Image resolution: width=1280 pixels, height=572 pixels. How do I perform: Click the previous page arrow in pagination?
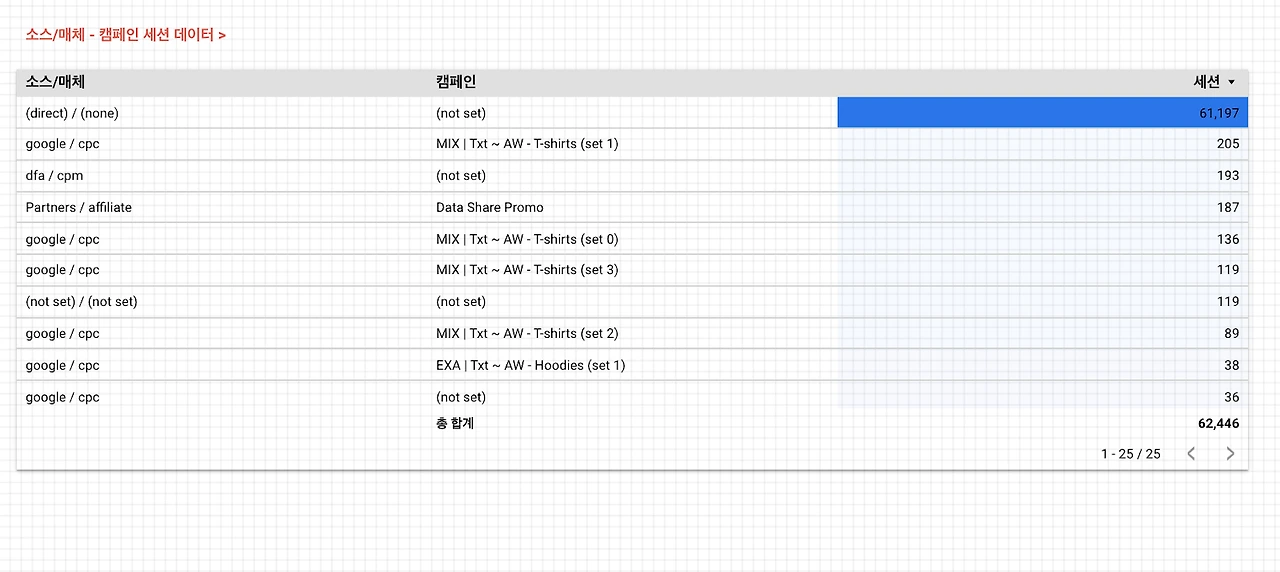coord(1191,454)
